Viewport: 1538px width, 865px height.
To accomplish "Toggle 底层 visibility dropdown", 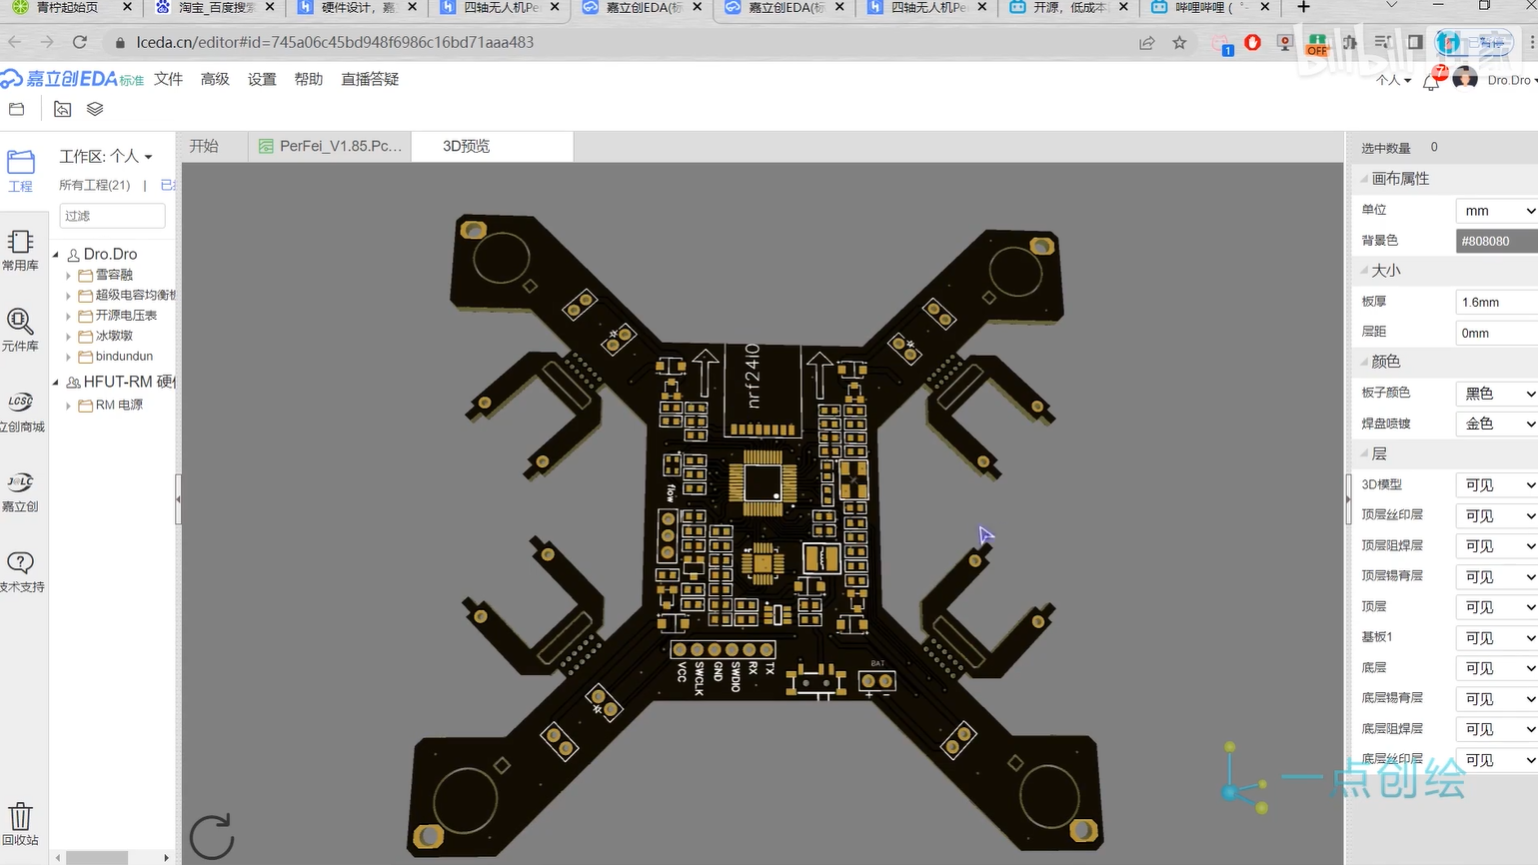I will coord(1496,668).
